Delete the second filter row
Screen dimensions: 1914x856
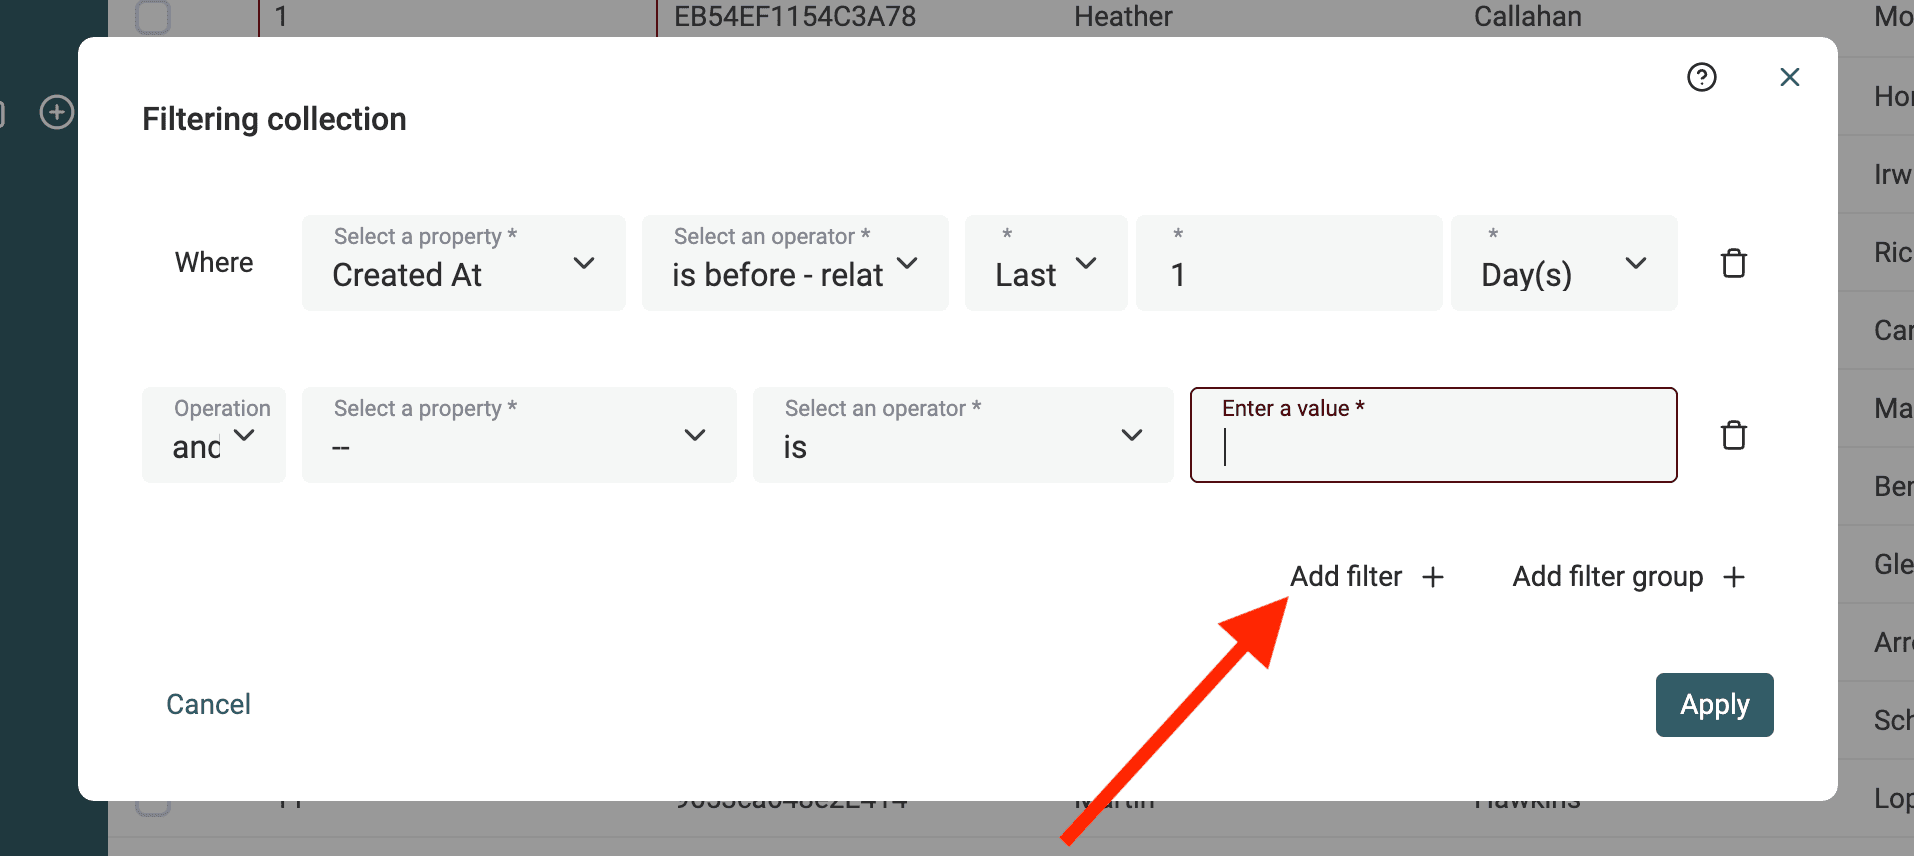click(1733, 435)
